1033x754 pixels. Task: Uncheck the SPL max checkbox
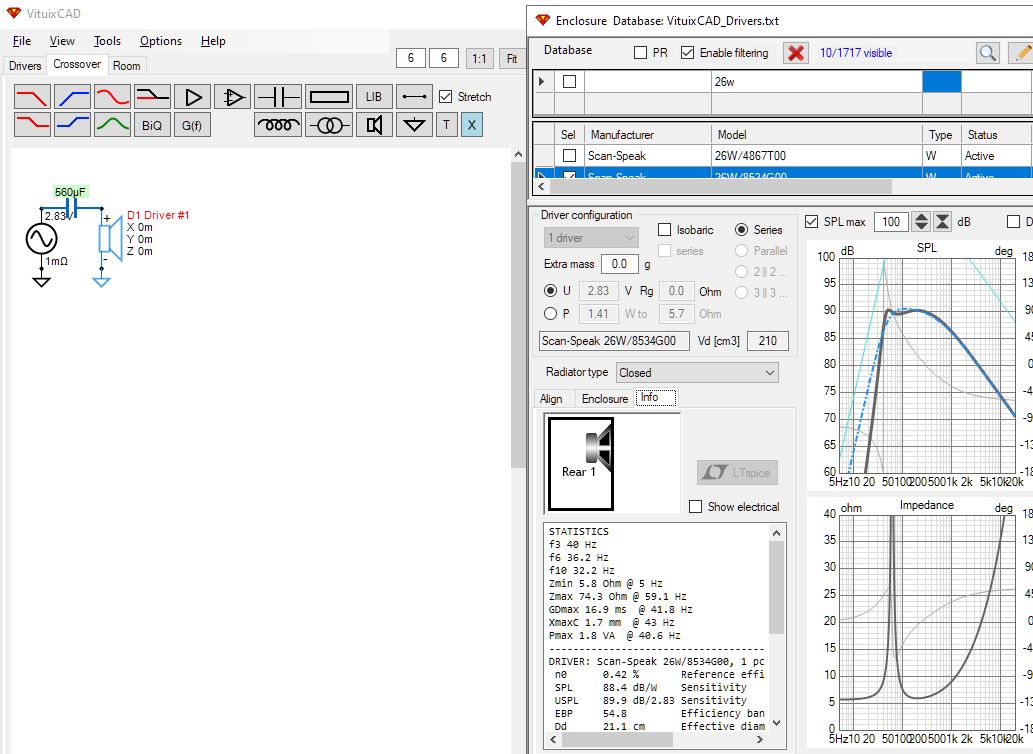point(812,222)
